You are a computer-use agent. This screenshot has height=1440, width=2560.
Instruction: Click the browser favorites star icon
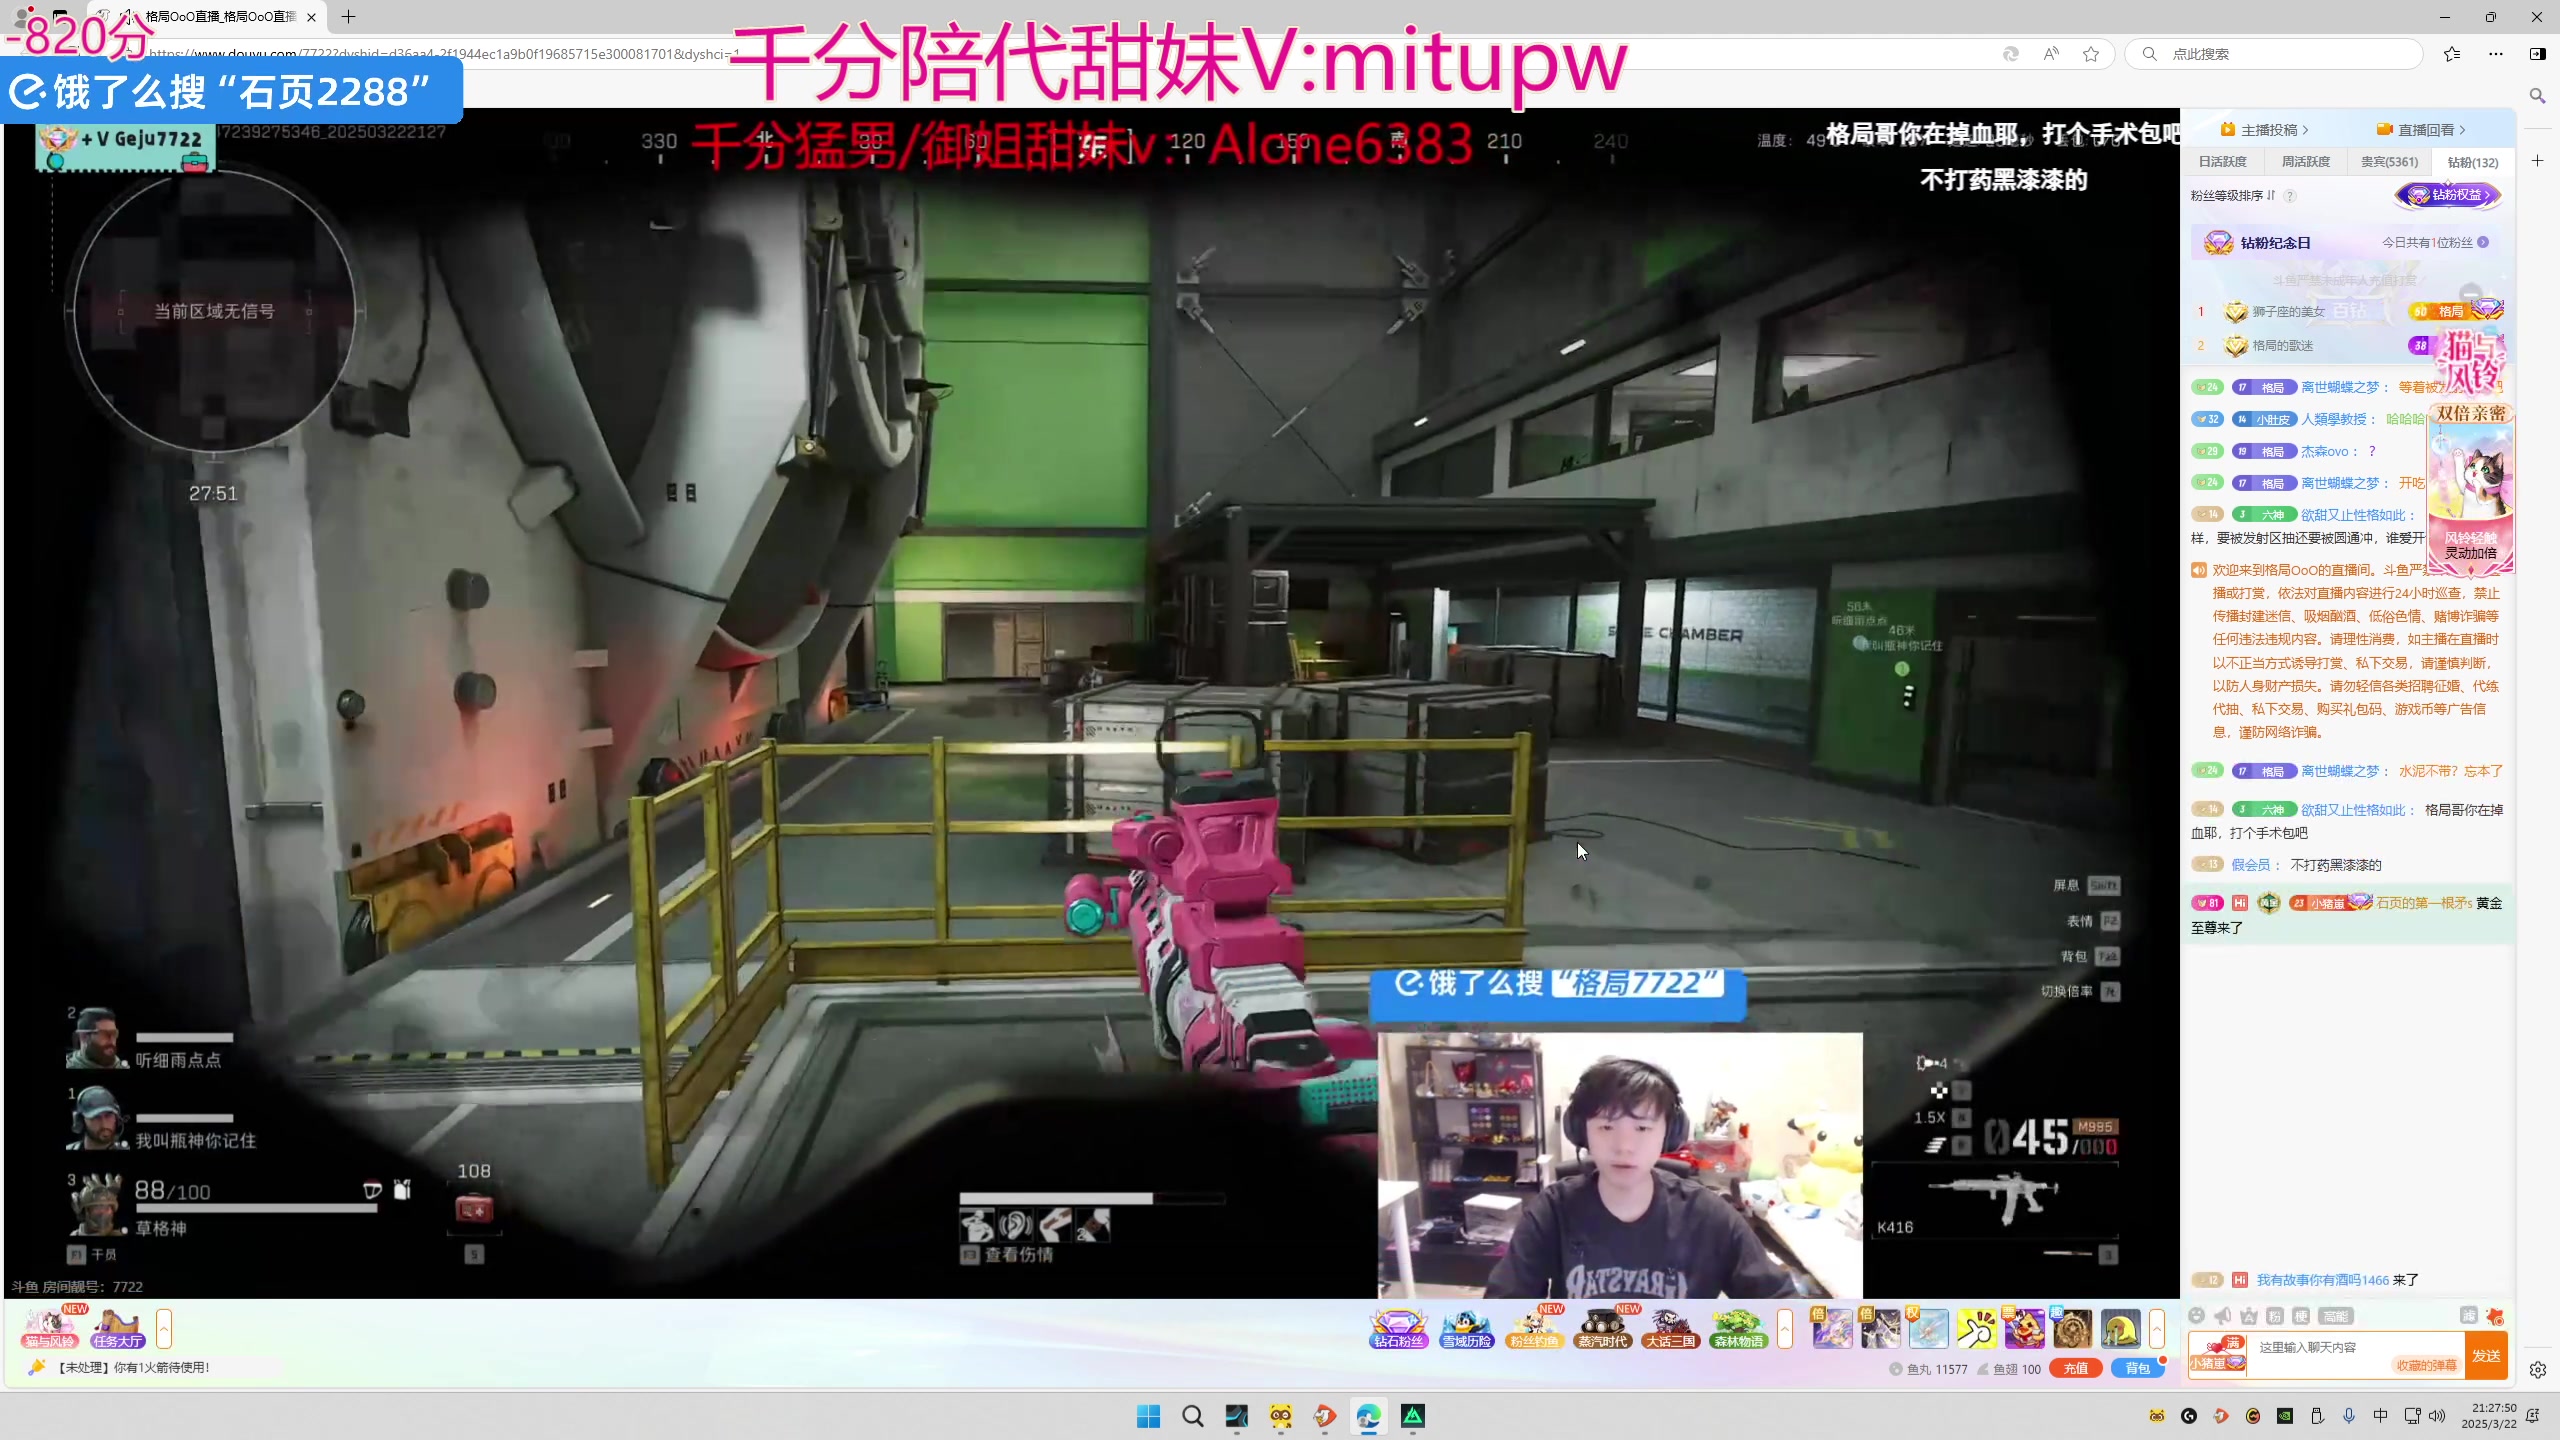tap(2091, 54)
